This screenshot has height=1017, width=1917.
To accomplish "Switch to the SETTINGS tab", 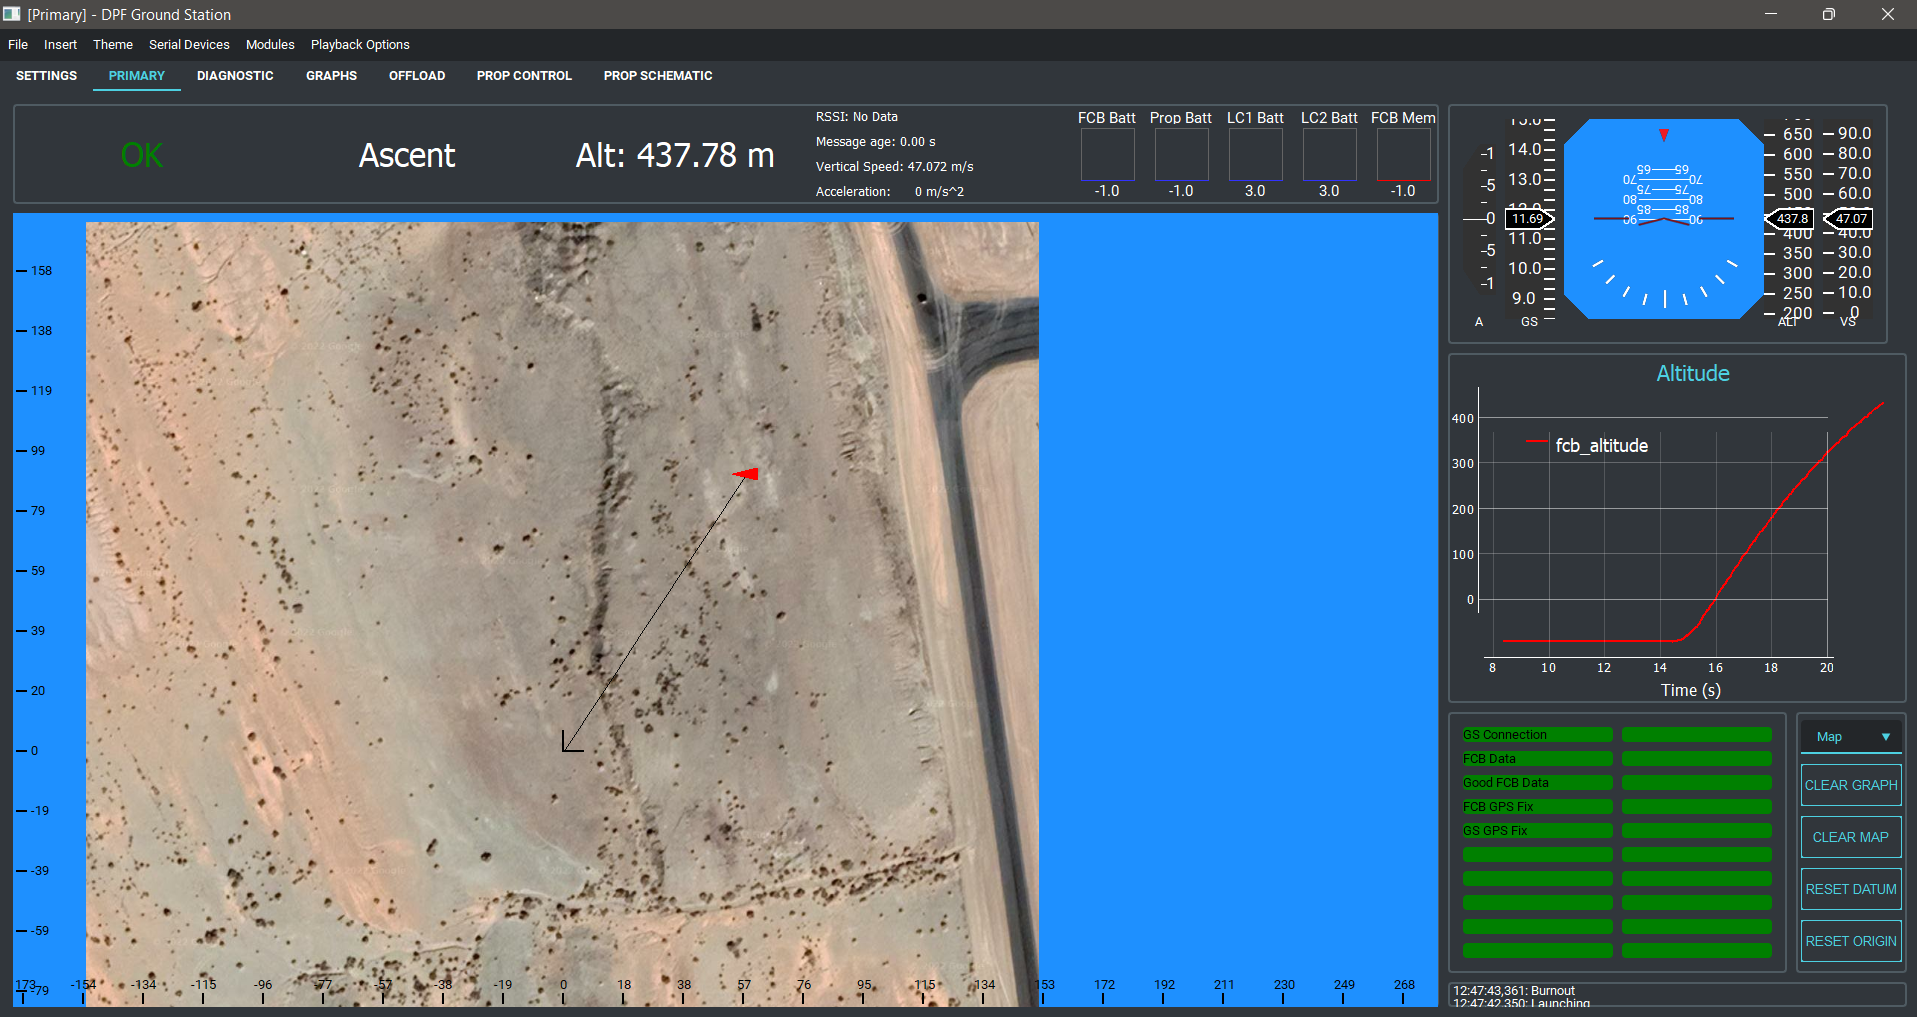I will (46, 76).
